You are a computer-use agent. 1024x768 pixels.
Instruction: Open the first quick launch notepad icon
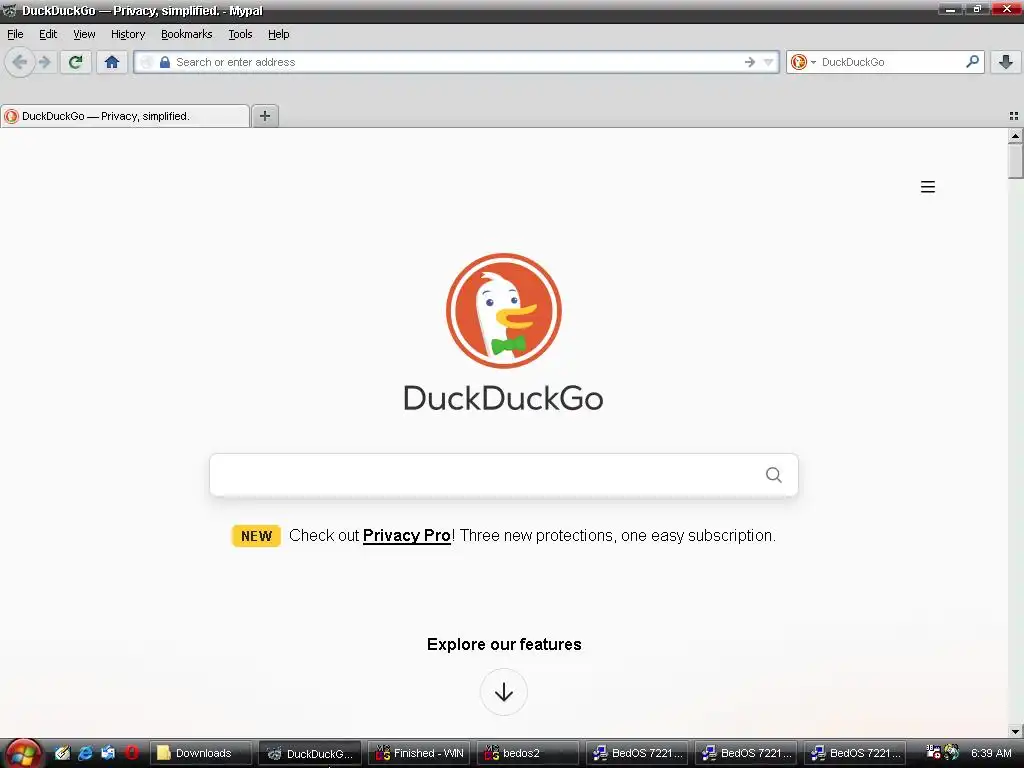click(62, 753)
